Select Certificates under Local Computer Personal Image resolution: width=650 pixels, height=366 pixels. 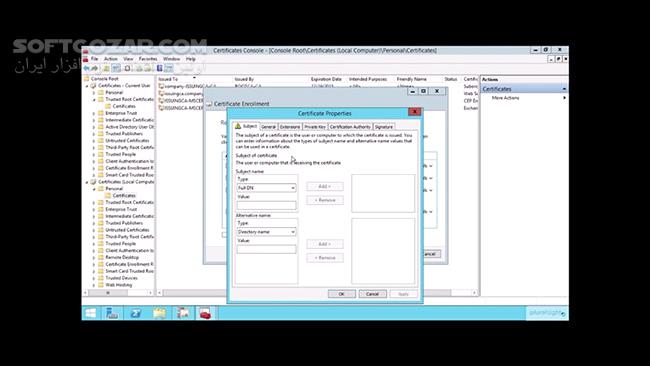(x=124, y=195)
